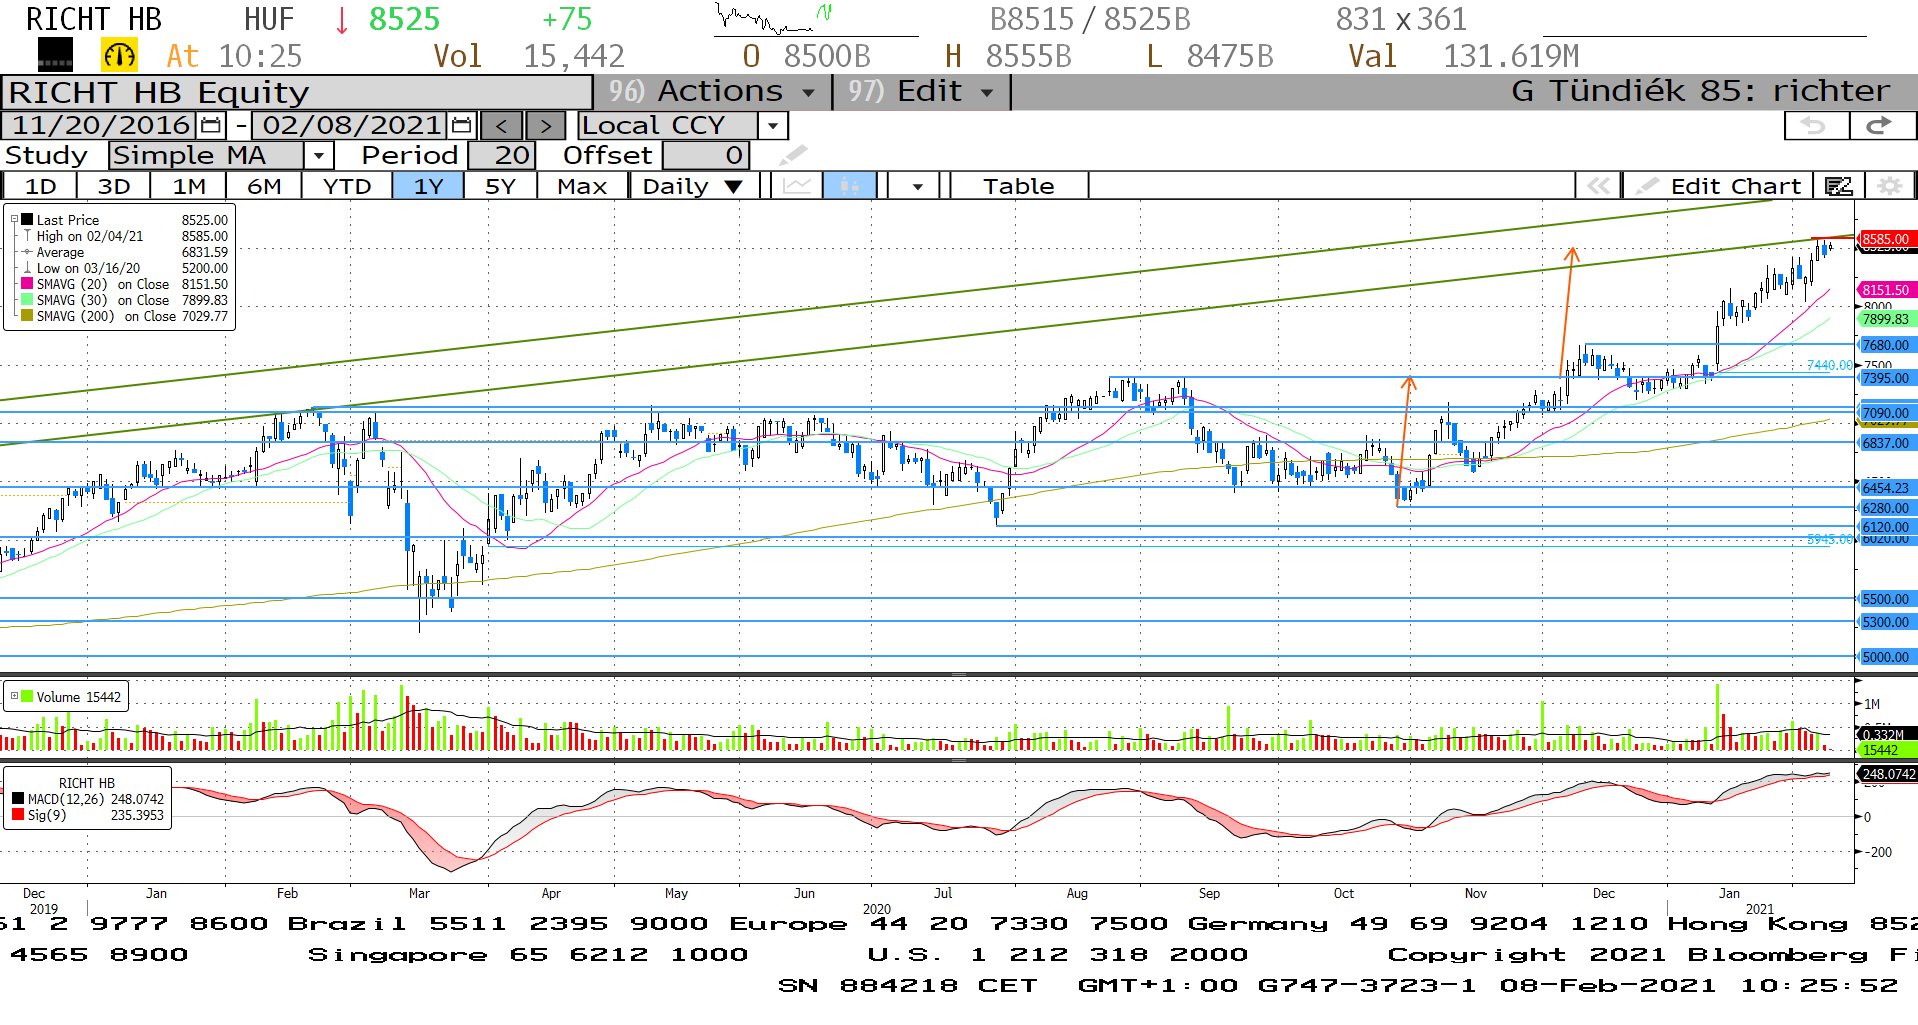Click the 248.0742 MACD axis label
The height and width of the screenshot is (1025, 1918).
[1888, 774]
